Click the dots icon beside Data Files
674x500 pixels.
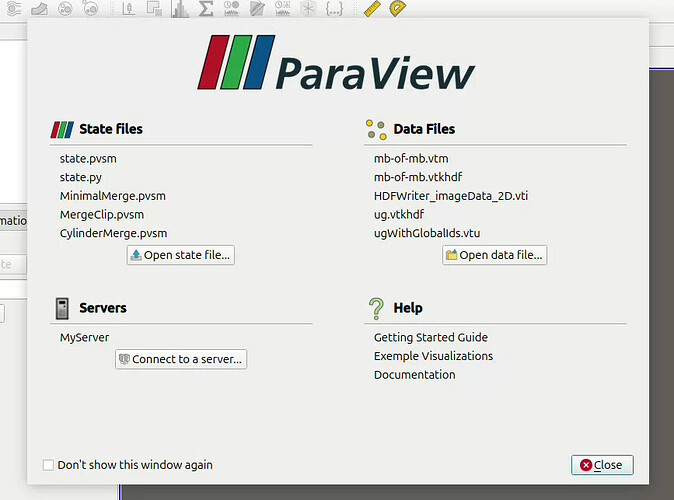[376, 129]
